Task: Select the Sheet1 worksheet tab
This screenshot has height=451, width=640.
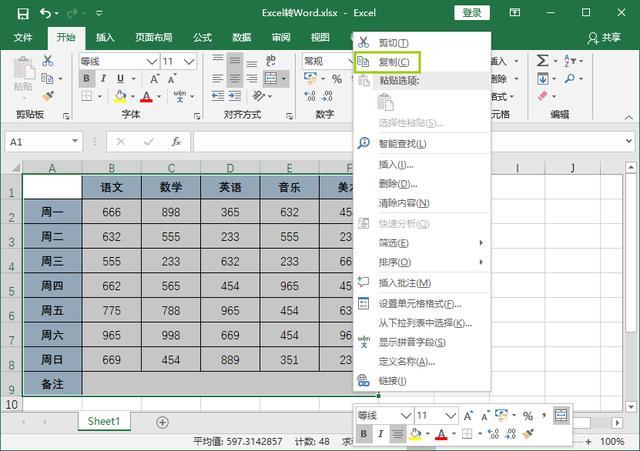Action: click(x=104, y=421)
